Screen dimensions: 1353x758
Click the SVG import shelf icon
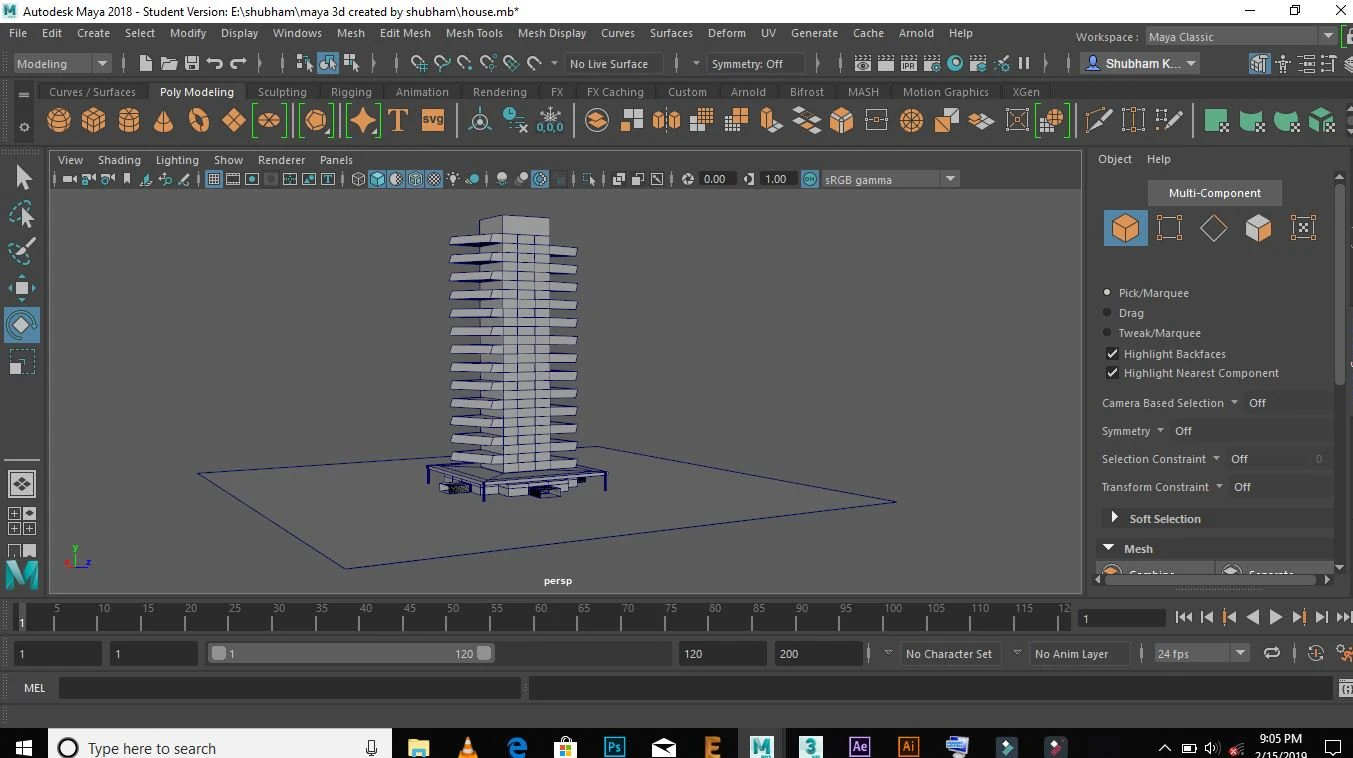pos(433,121)
